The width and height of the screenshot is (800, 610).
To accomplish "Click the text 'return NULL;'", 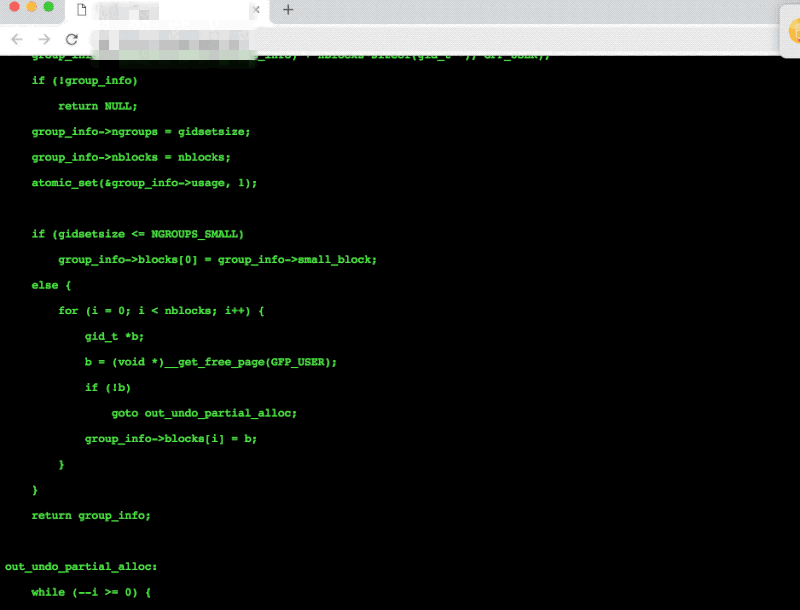I will click(98, 106).
